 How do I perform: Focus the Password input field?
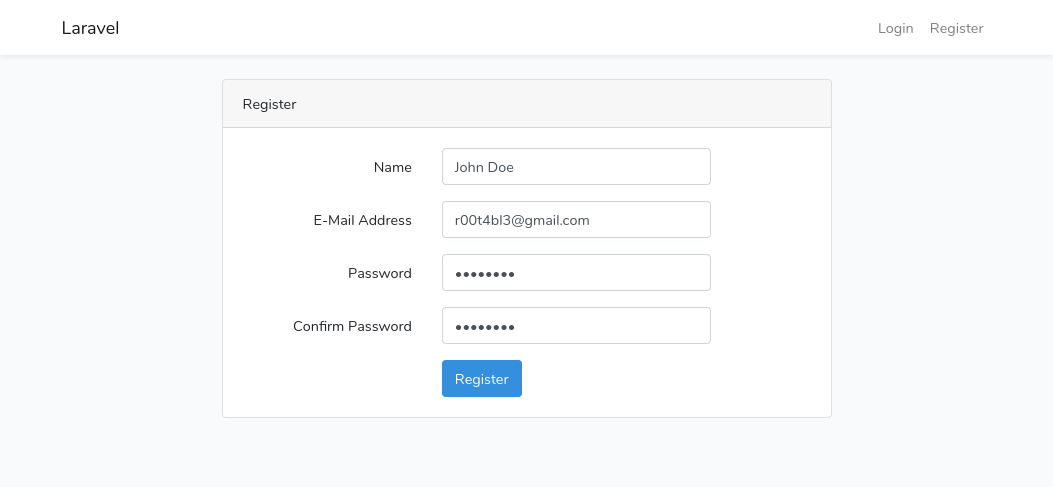(x=576, y=273)
